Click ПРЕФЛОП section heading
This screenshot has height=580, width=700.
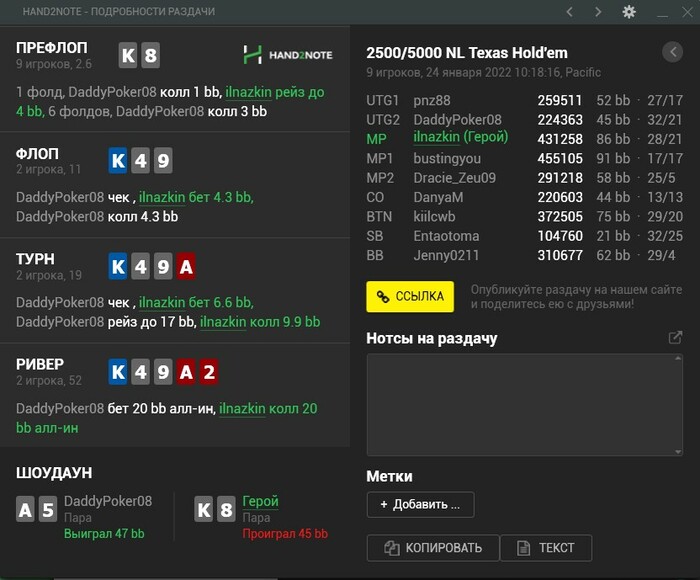click(52, 48)
